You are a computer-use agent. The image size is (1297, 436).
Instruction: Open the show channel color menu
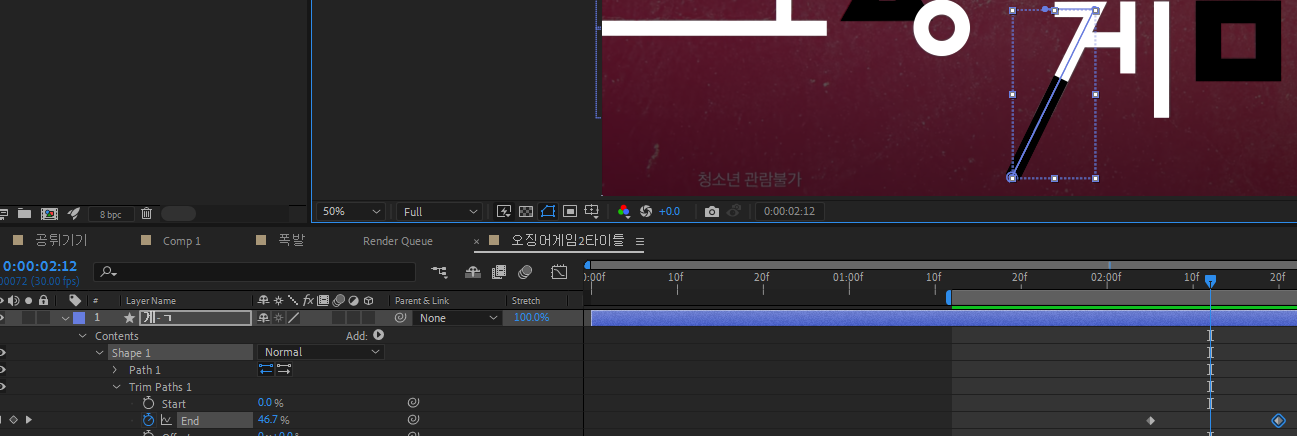click(624, 211)
